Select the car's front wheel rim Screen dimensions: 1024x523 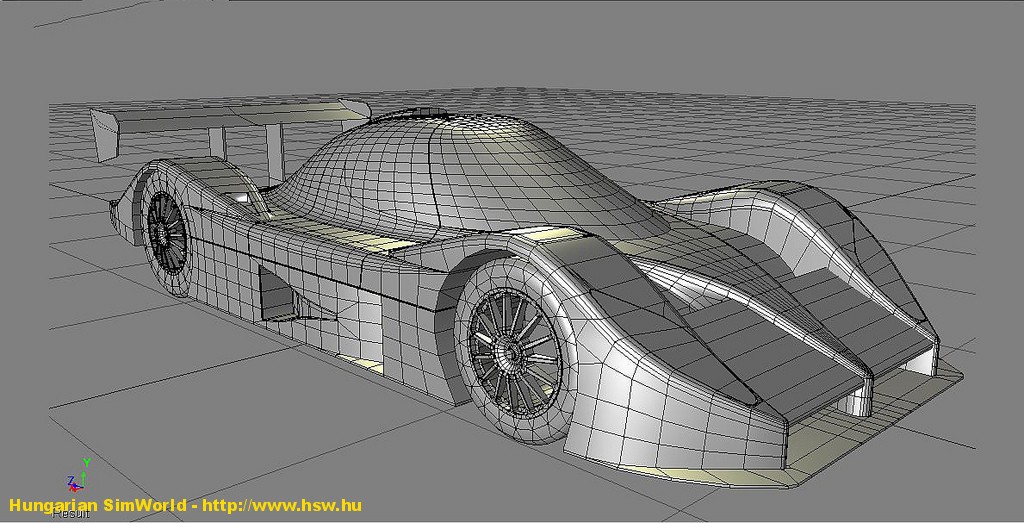tap(510, 351)
